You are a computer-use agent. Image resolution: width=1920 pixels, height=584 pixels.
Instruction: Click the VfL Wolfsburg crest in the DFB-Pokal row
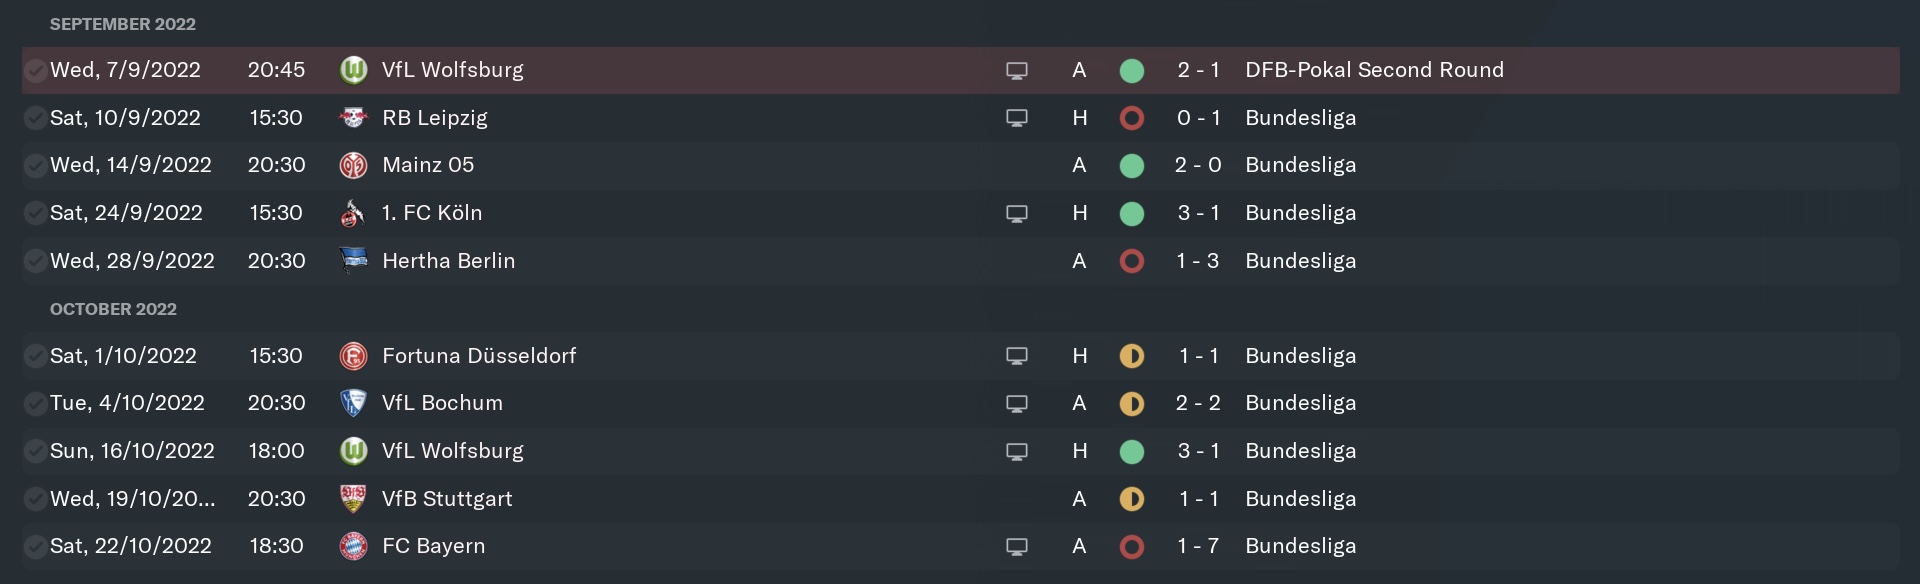353,70
